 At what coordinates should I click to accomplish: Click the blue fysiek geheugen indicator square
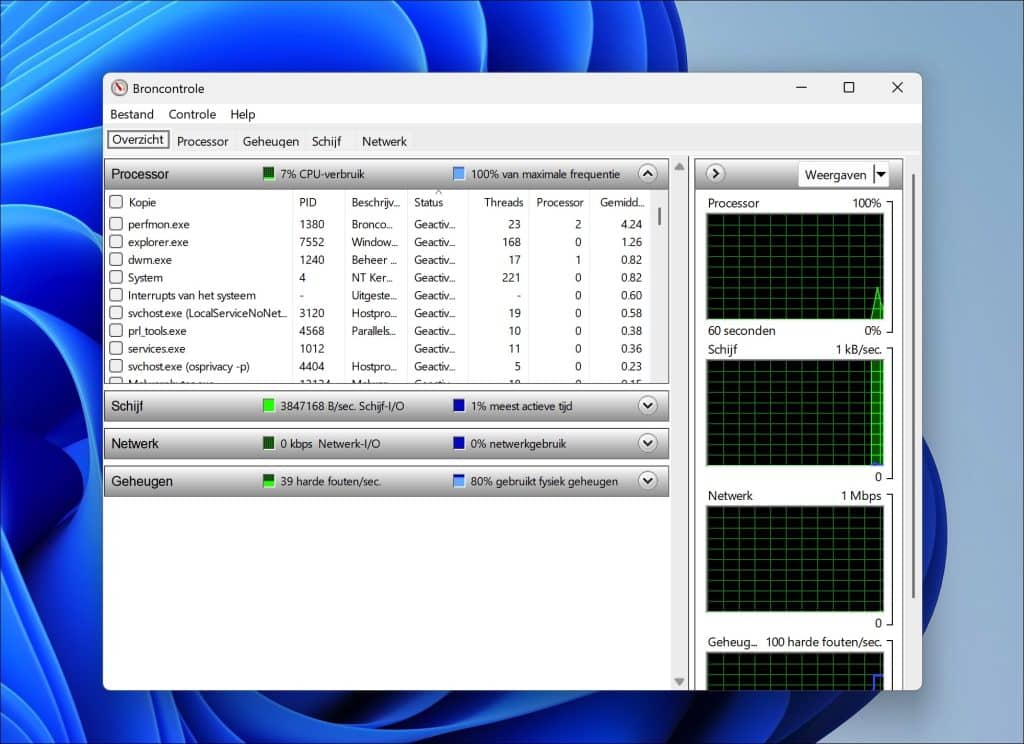coord(459,481)
